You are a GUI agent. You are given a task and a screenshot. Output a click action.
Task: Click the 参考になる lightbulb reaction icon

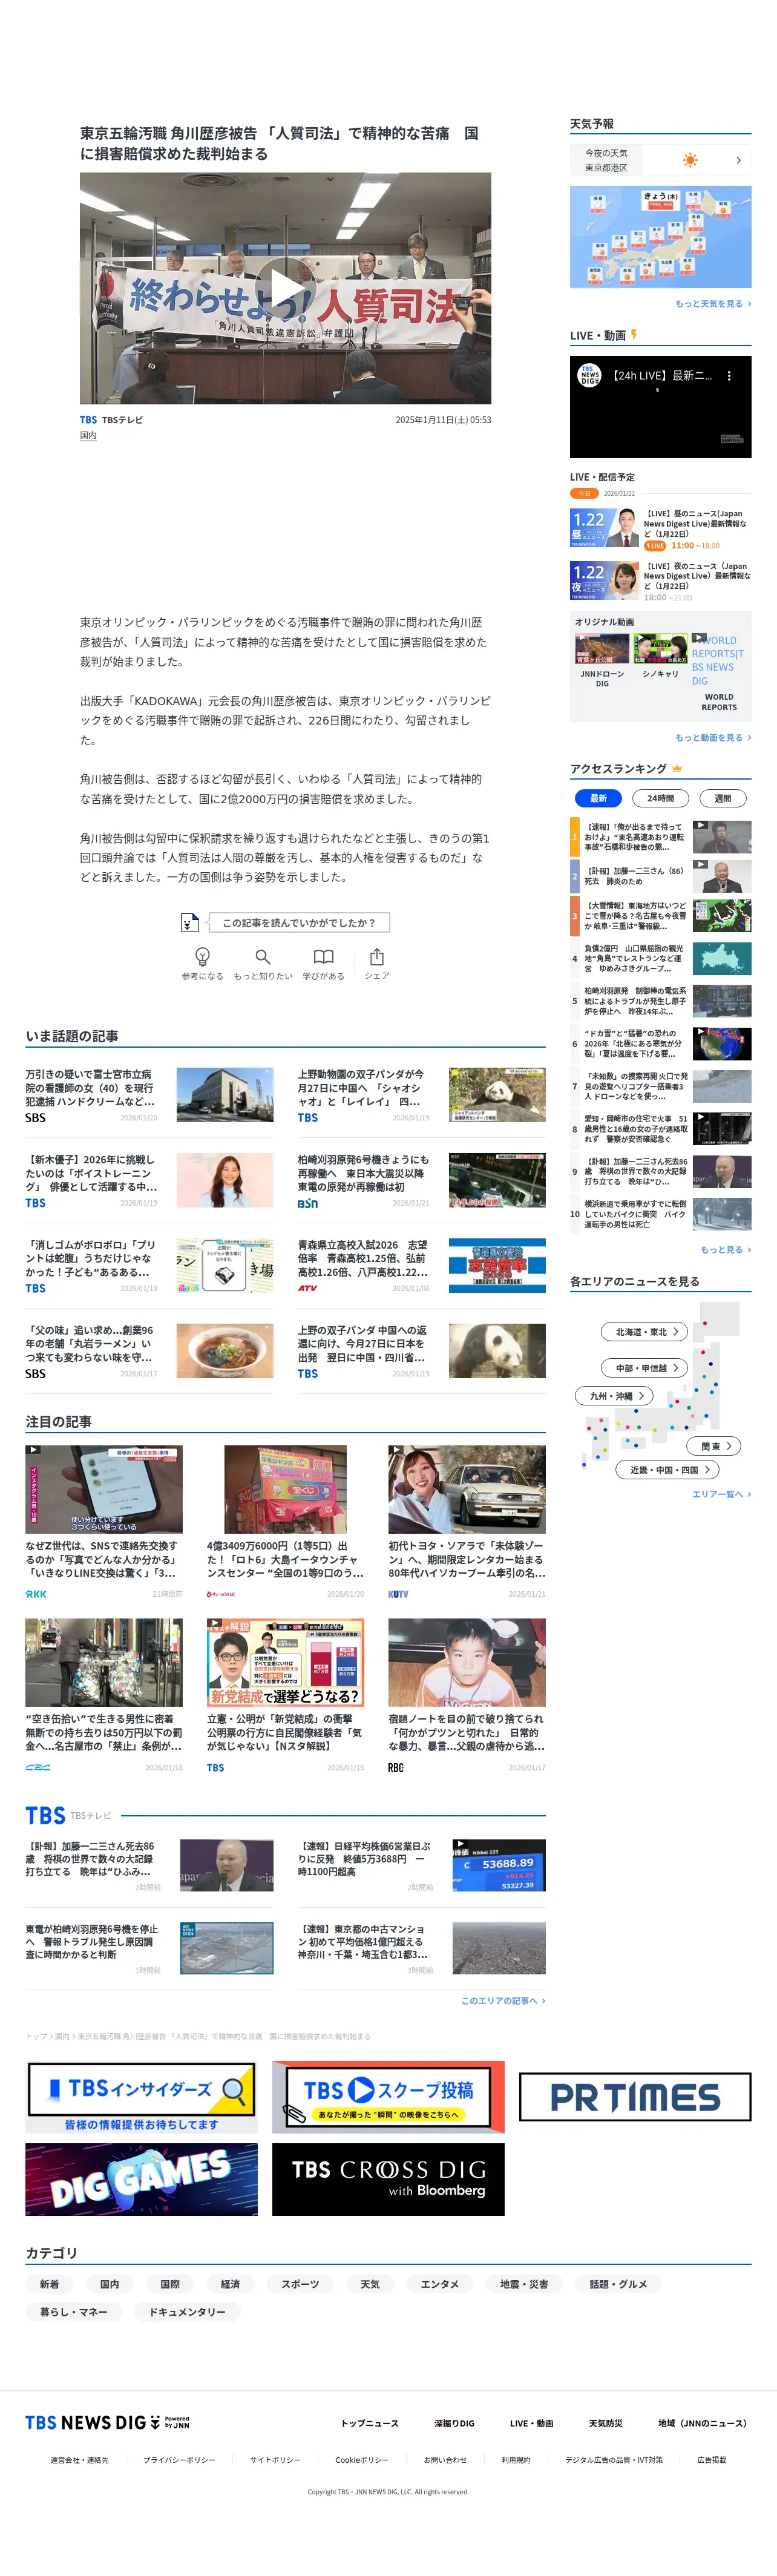[202, 956]
